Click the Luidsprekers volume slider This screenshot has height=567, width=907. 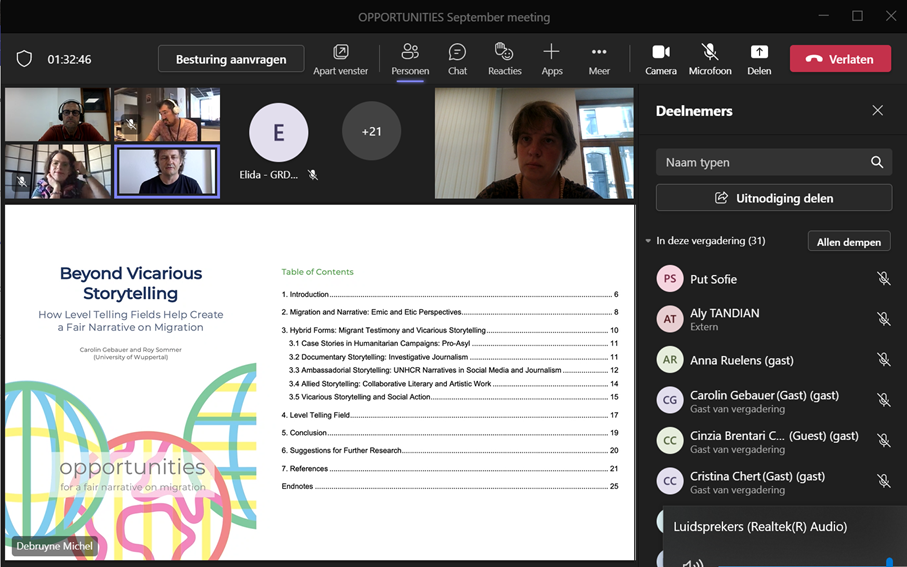click(x=800, y=561)
